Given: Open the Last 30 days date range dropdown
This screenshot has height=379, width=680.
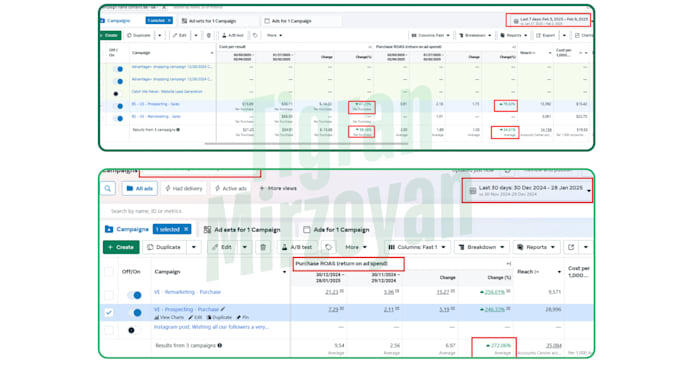Looking at the screenshot, I should [527, 191].
